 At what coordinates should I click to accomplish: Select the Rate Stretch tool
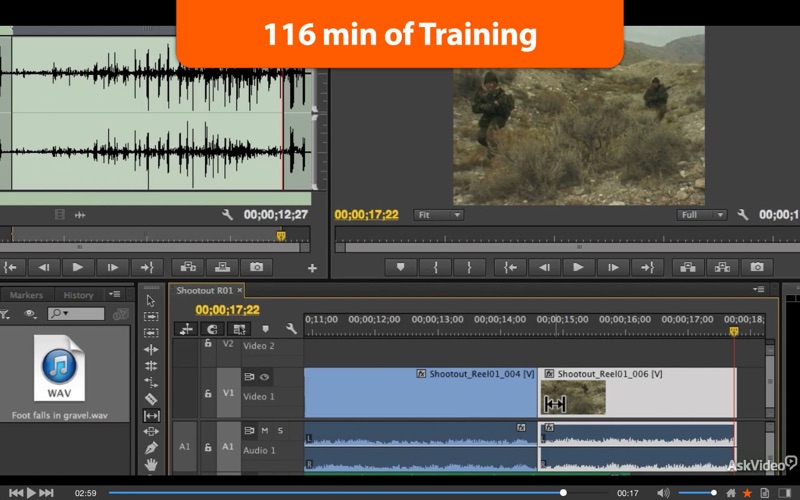(x=151, y=382)
